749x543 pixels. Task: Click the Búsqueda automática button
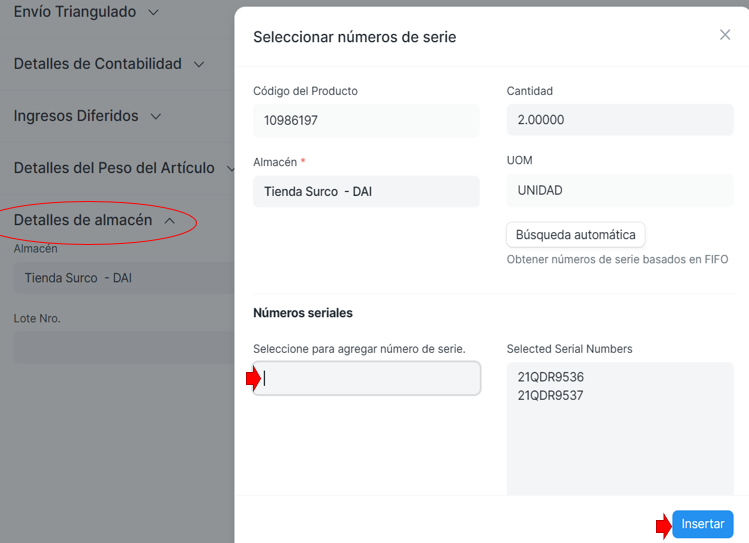[575, 235]
